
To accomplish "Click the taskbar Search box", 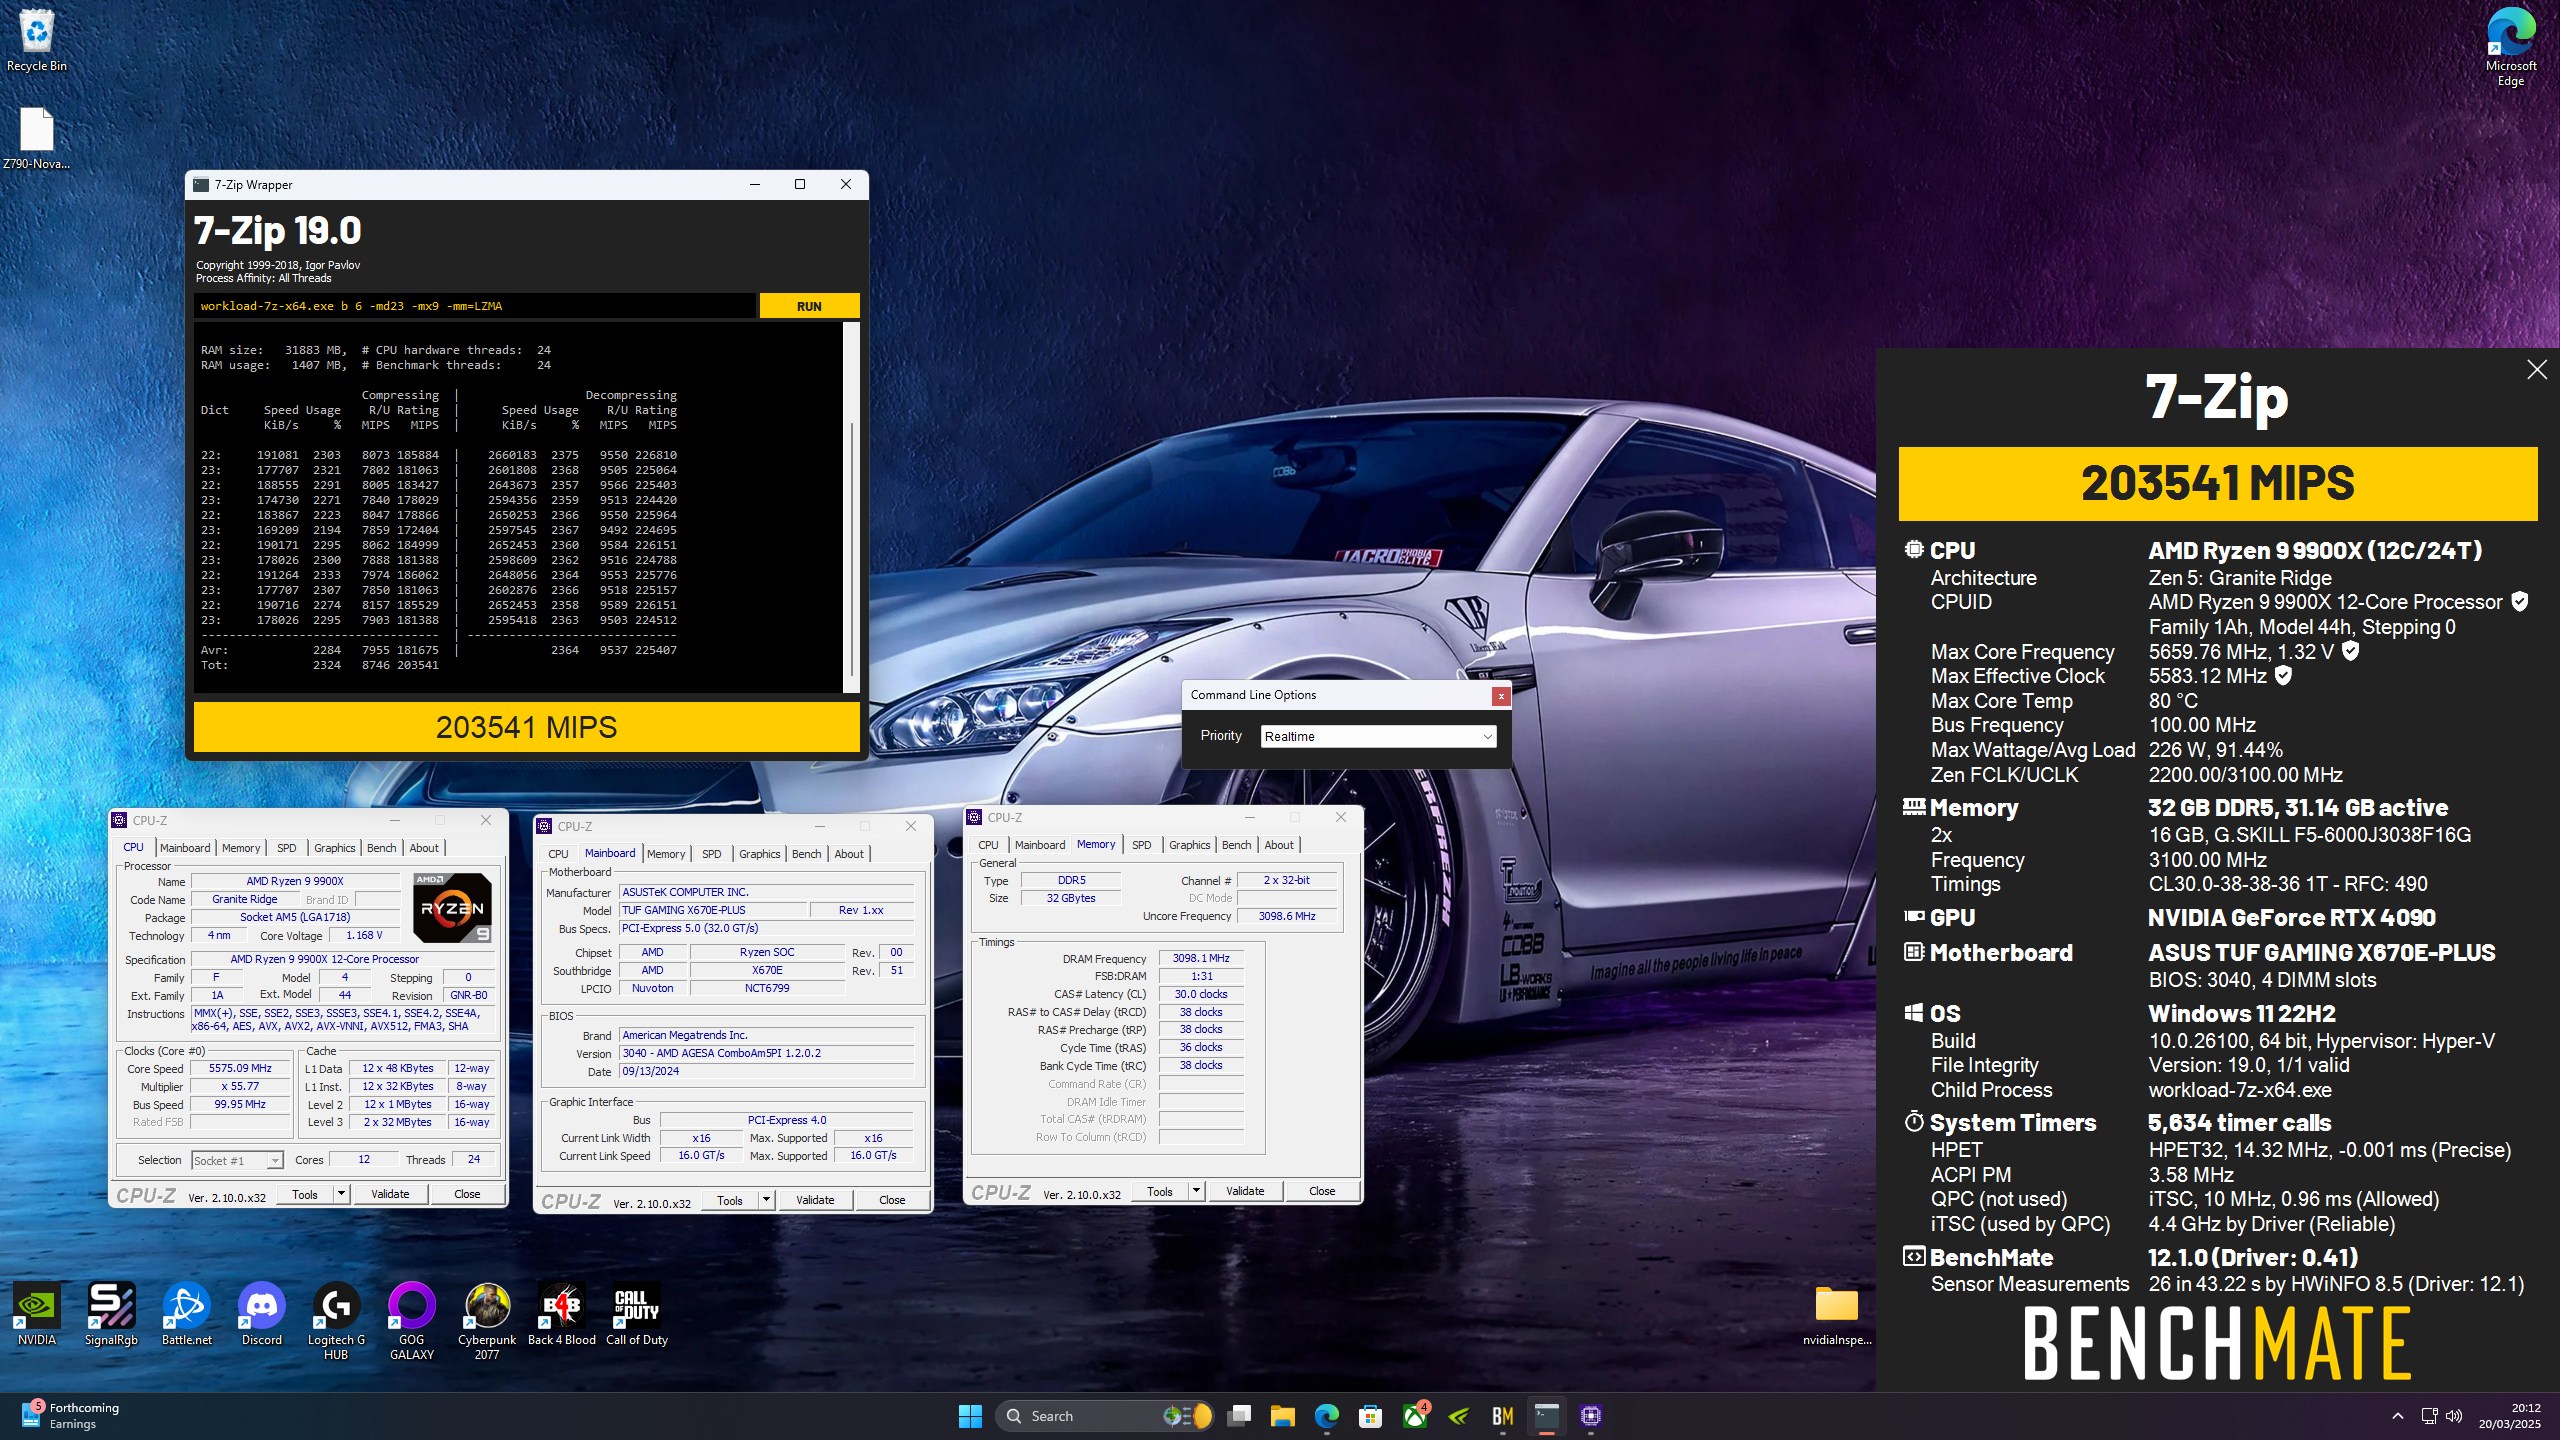I will coord(1104,1416).
